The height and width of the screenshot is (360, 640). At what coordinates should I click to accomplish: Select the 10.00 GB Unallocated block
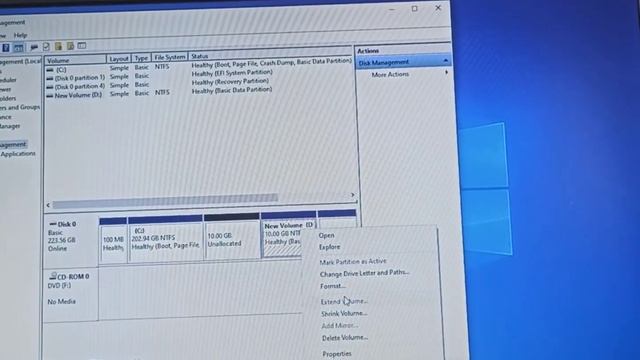pyautogui.click(x=232, y=237)
